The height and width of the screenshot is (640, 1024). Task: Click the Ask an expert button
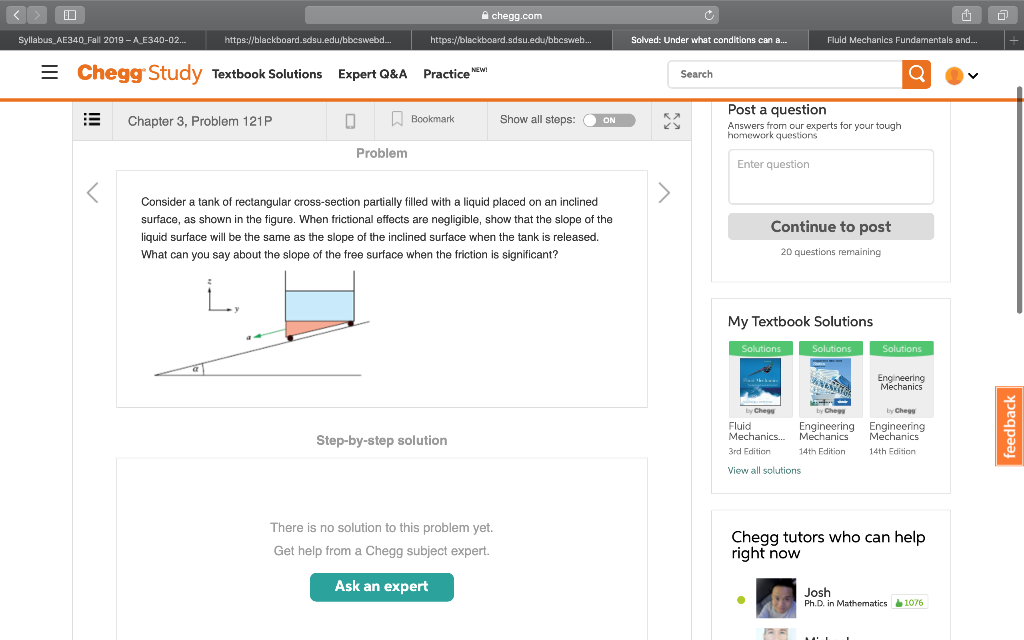tap(381, 587)
